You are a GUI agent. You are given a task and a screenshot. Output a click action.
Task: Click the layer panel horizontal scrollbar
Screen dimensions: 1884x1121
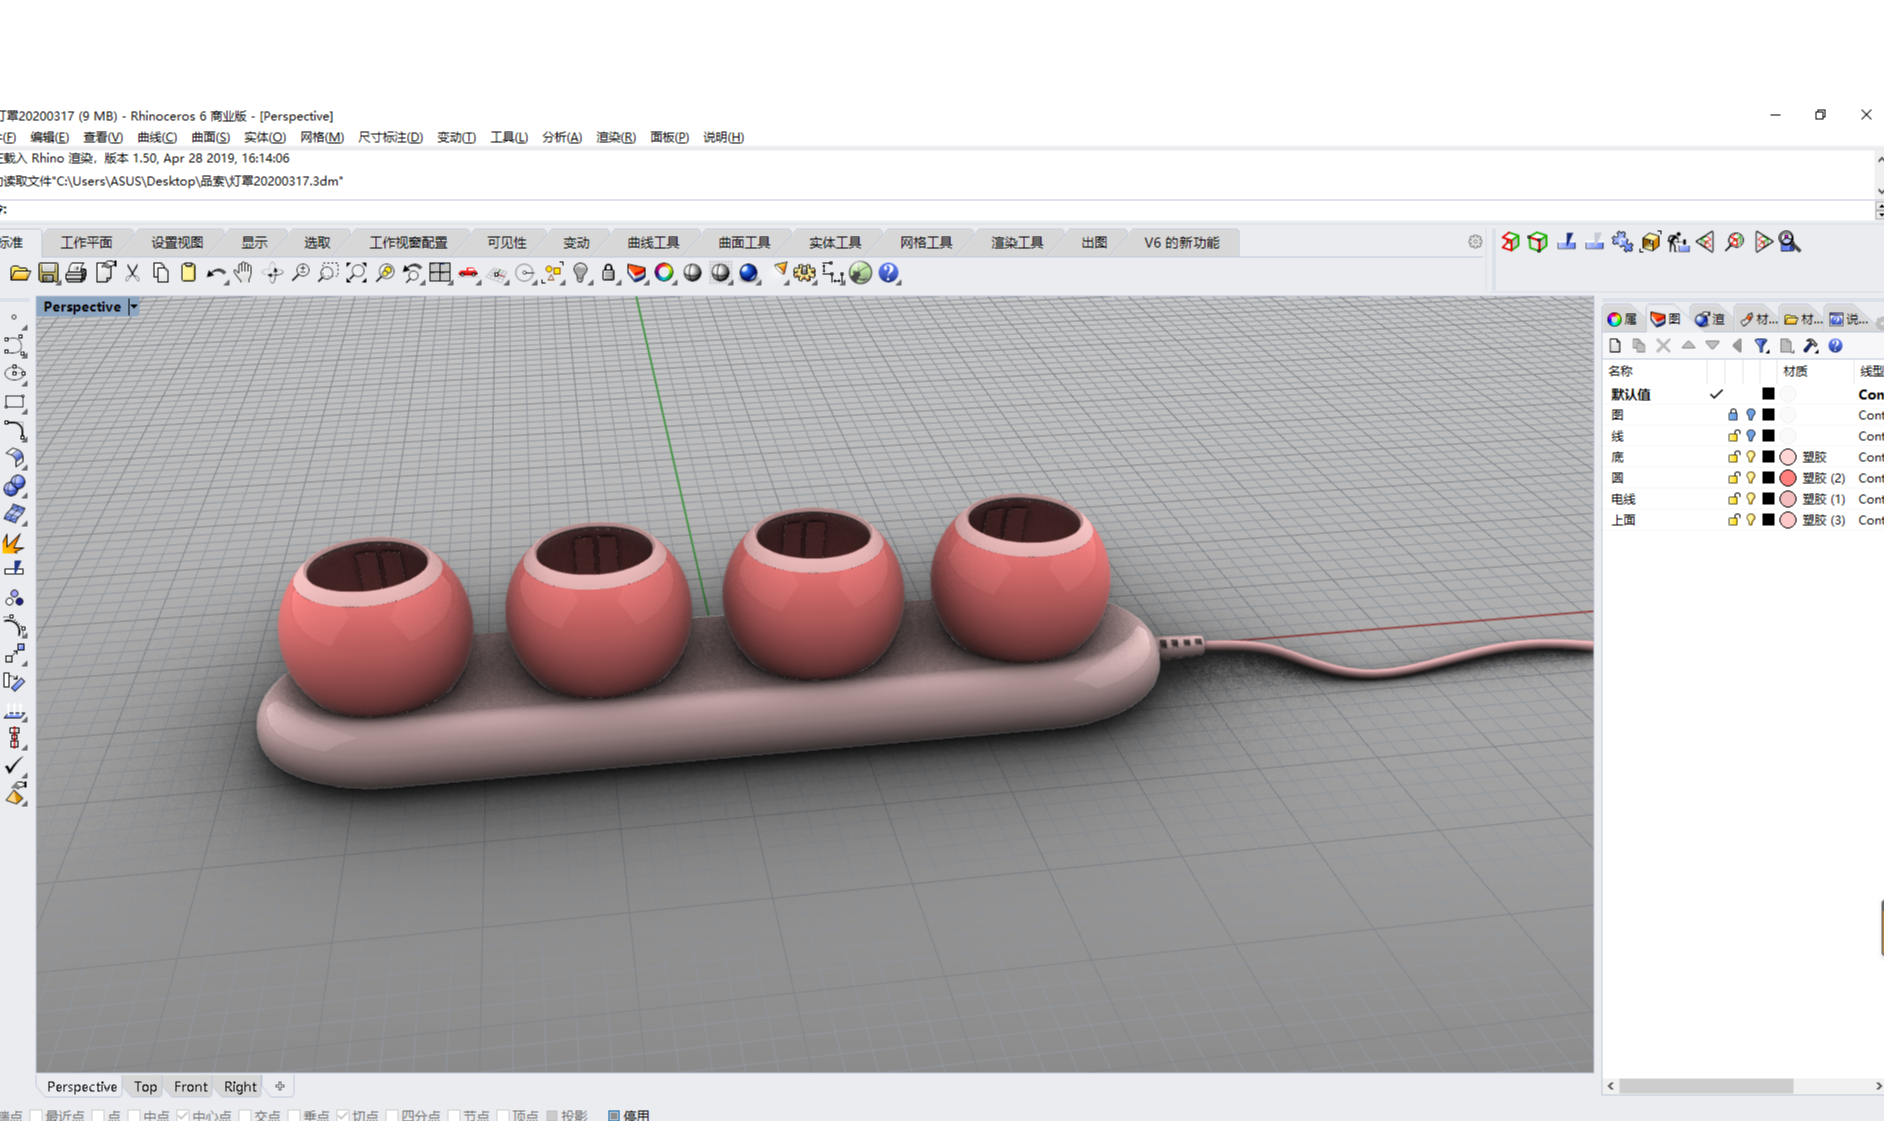point(1706,1086)
